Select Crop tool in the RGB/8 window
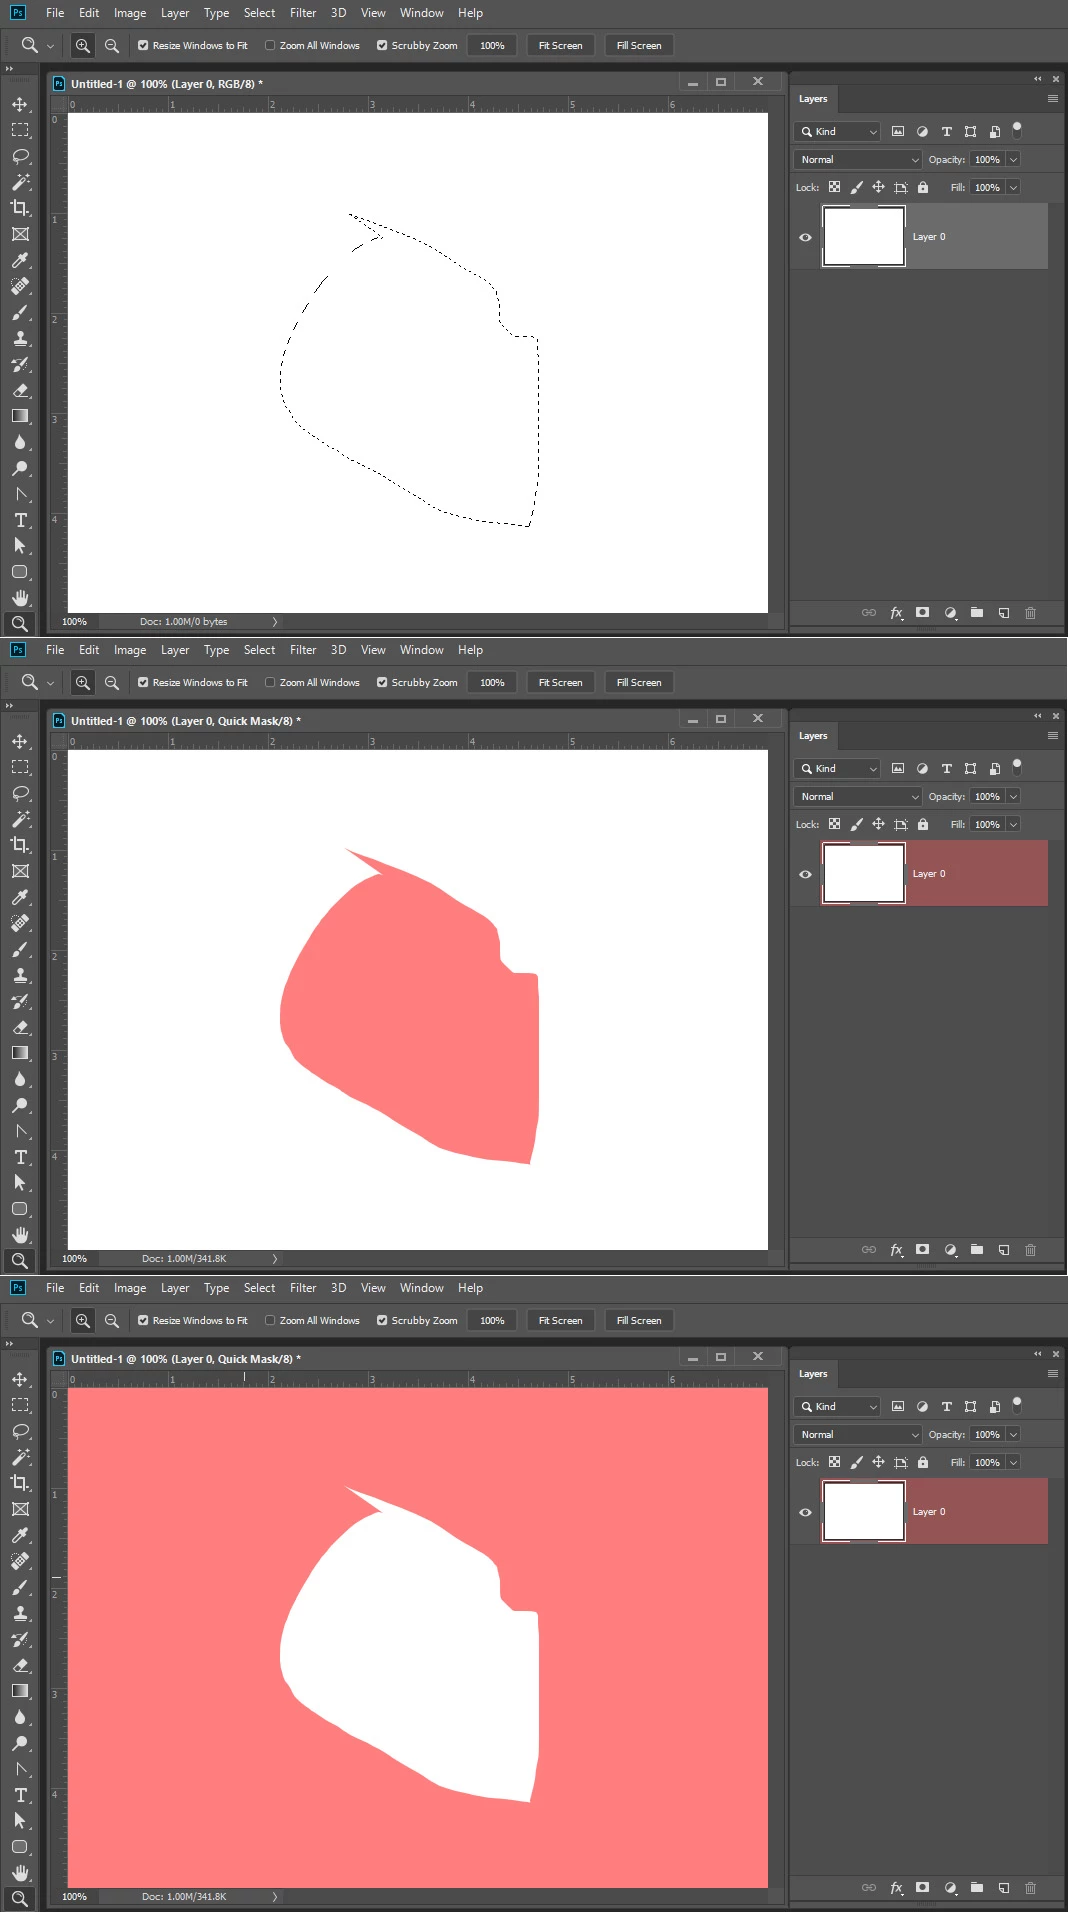 [x=20, y=208]
